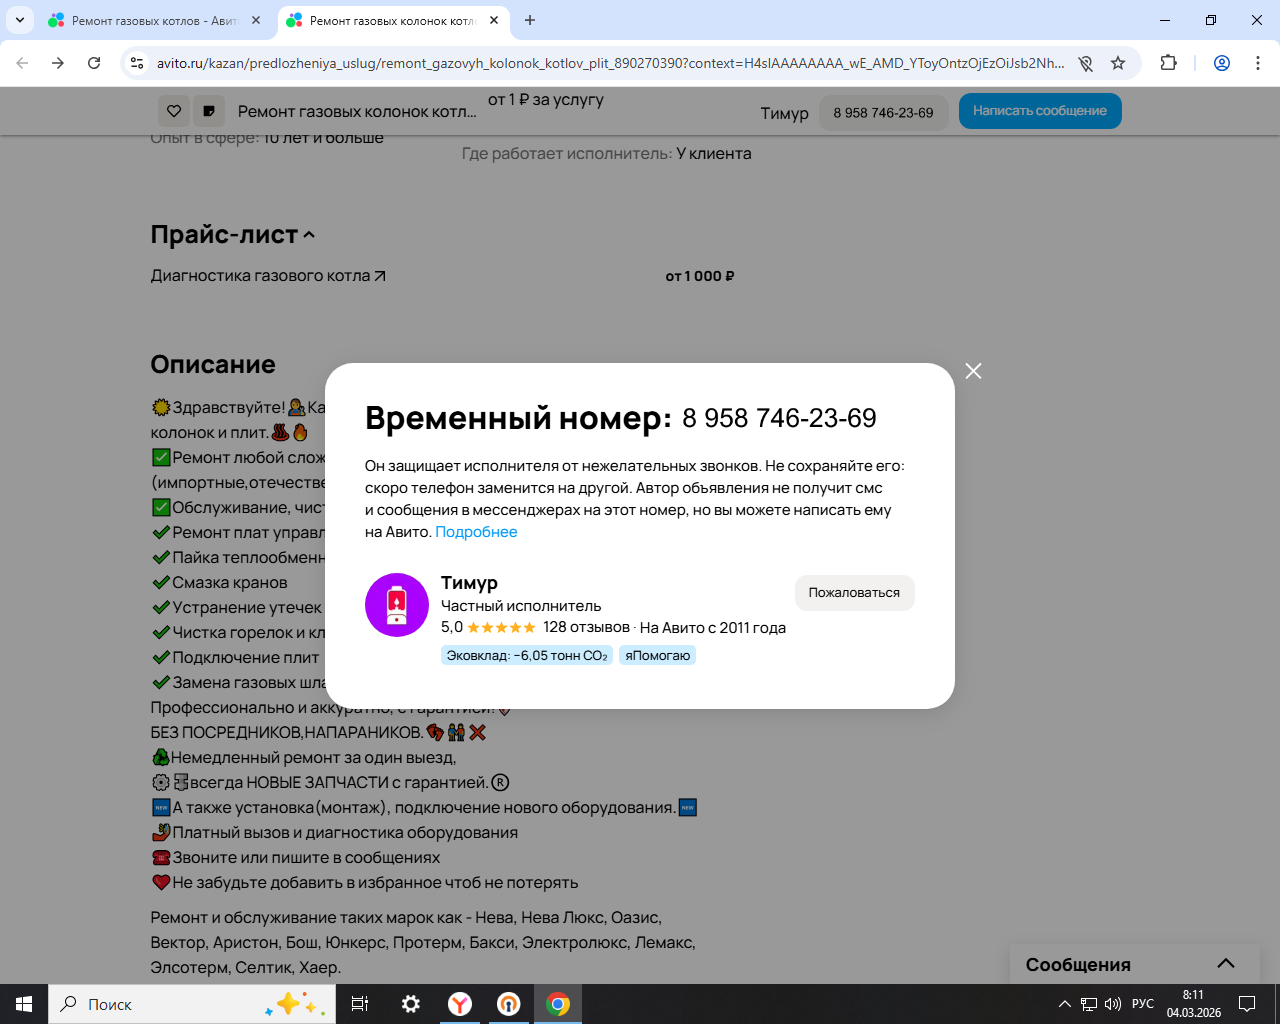Image resolution: width=1280 pixels, height=1024 pixels.
Task: Open the Extensions puzzle icon
Action: click(x=1168, y=63)
